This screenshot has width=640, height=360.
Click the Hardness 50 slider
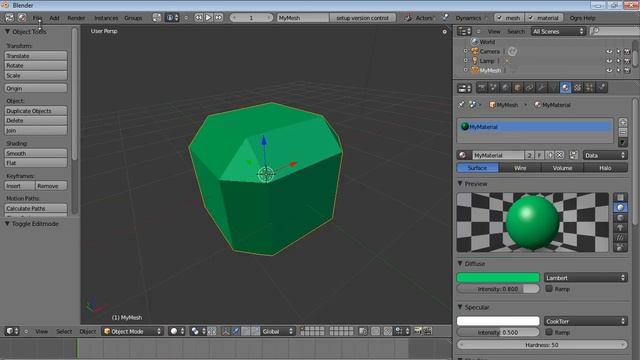[x=542, y=345]
